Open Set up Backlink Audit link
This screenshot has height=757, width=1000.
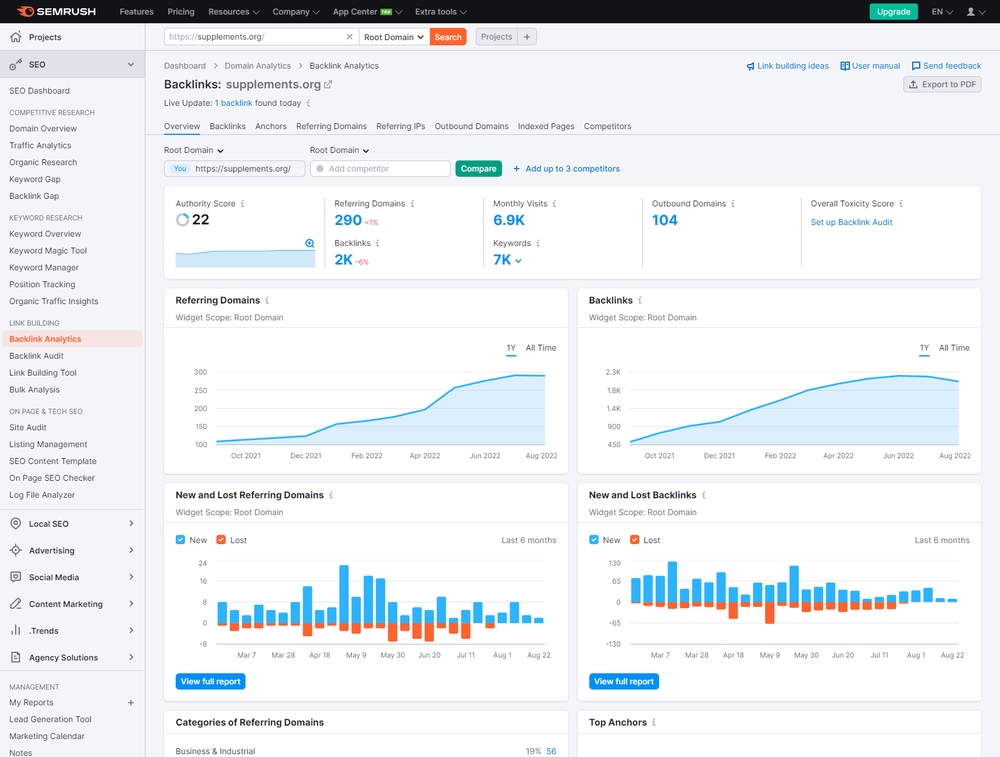click(x=852, y=221)
